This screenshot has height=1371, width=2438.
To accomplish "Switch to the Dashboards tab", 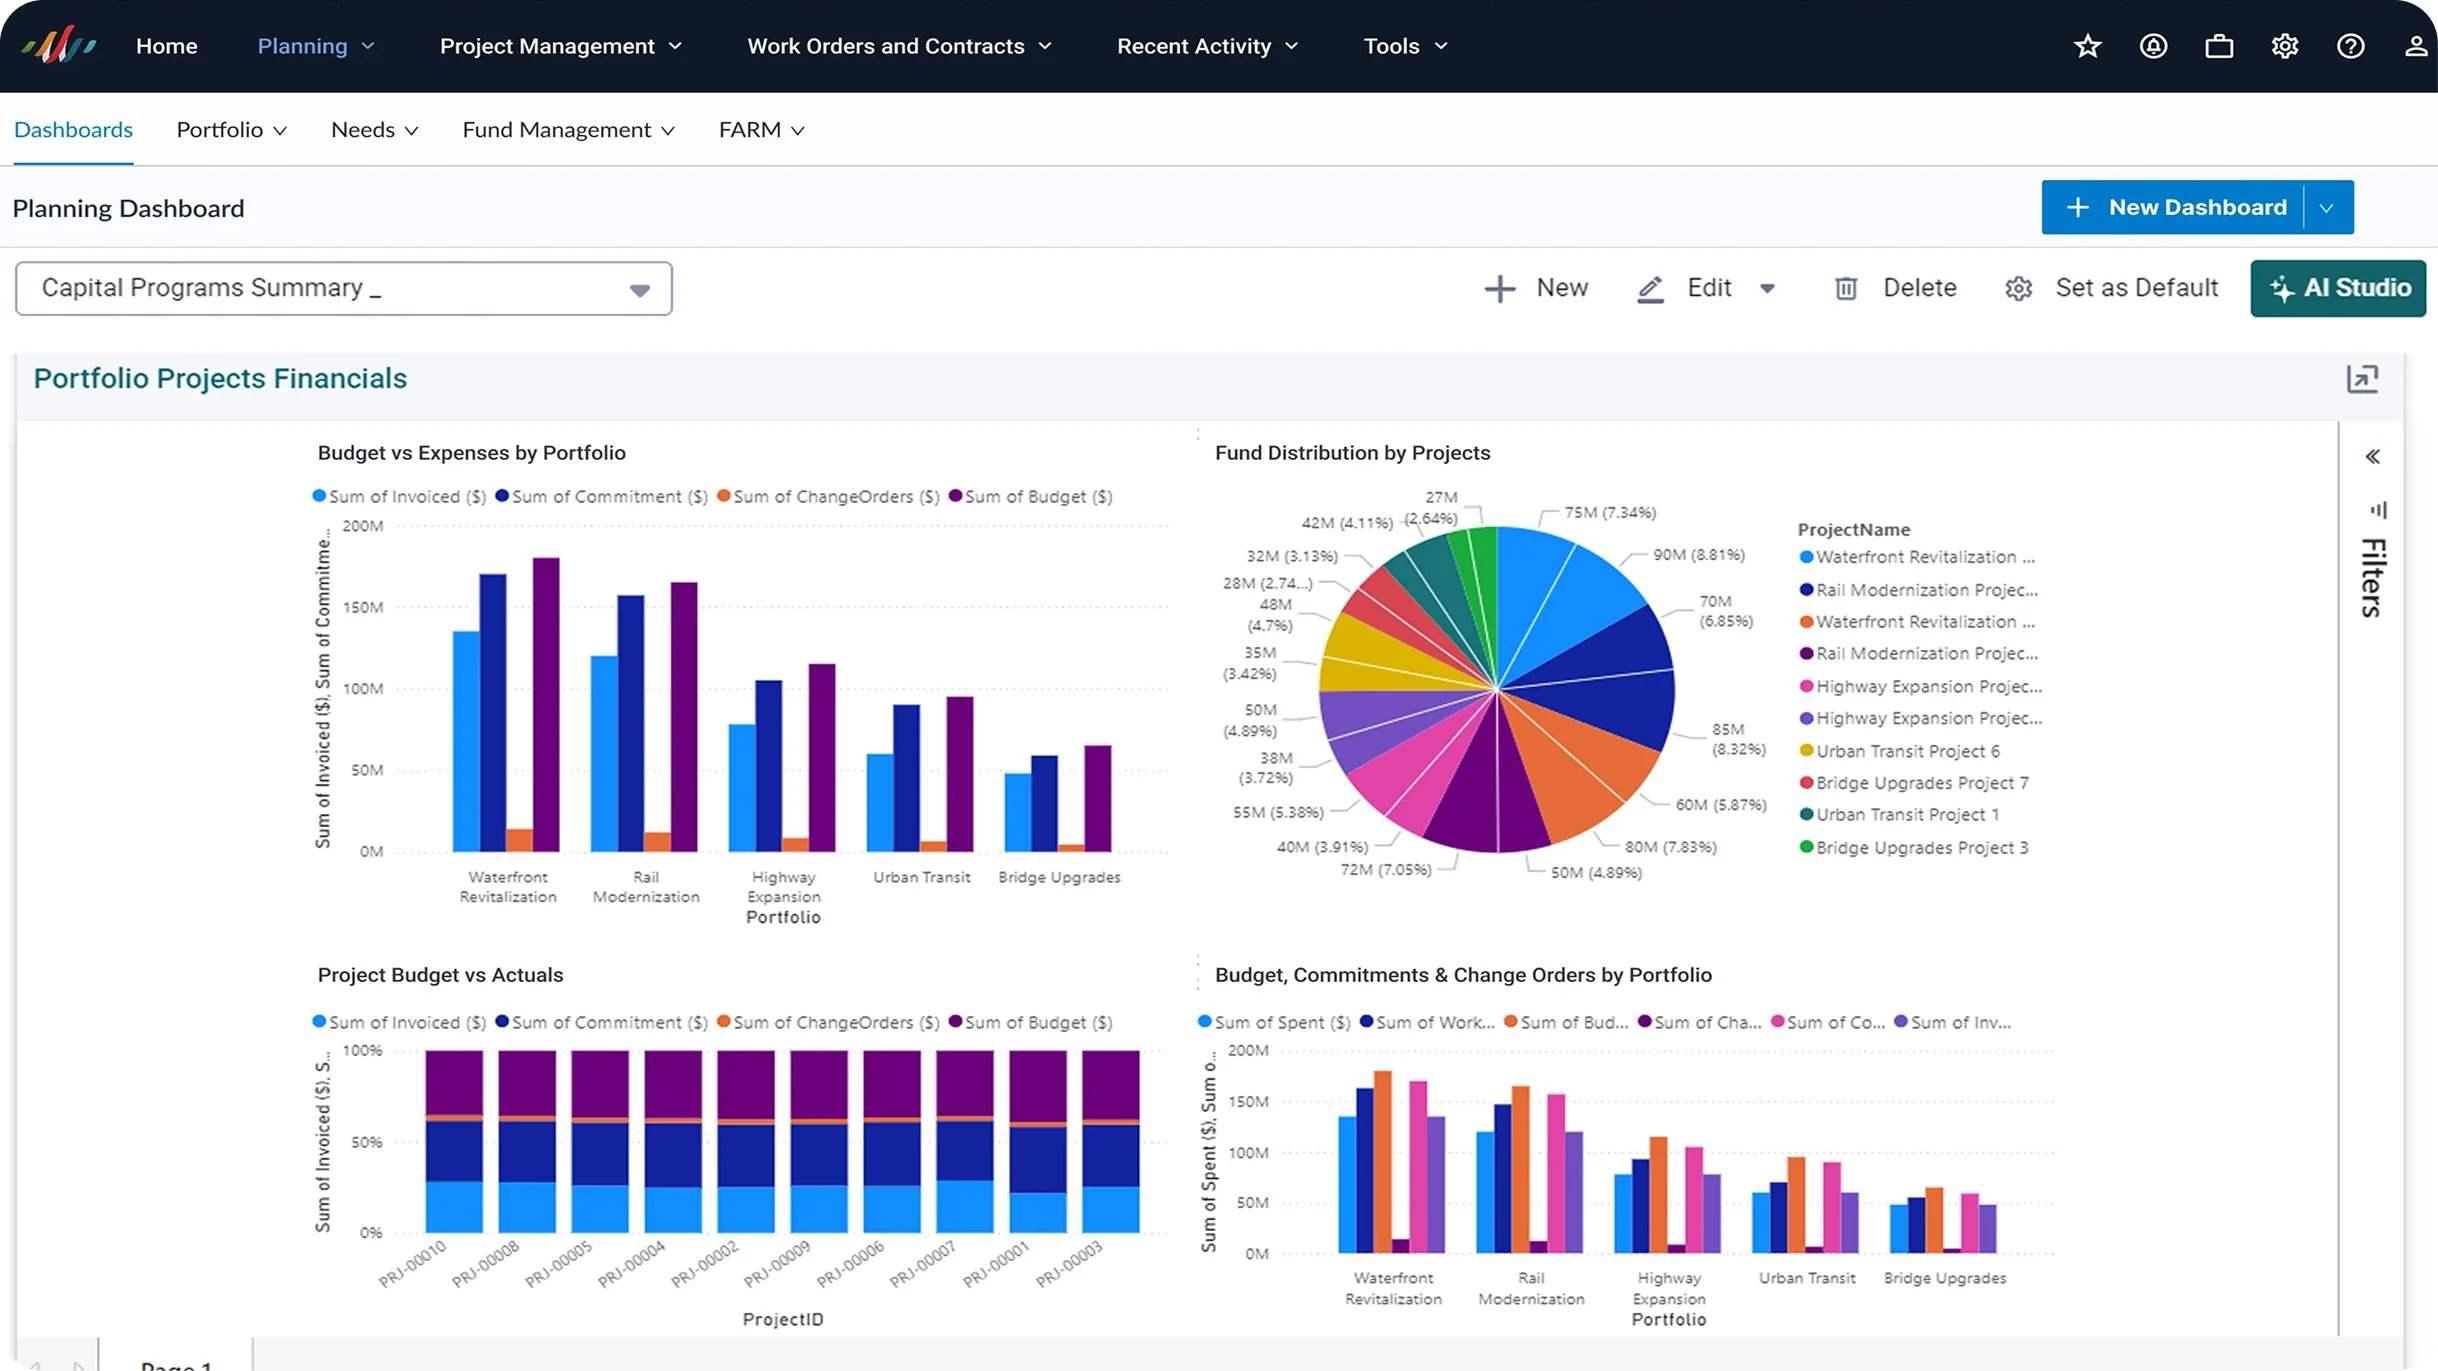I will click(x=73, y=130).
